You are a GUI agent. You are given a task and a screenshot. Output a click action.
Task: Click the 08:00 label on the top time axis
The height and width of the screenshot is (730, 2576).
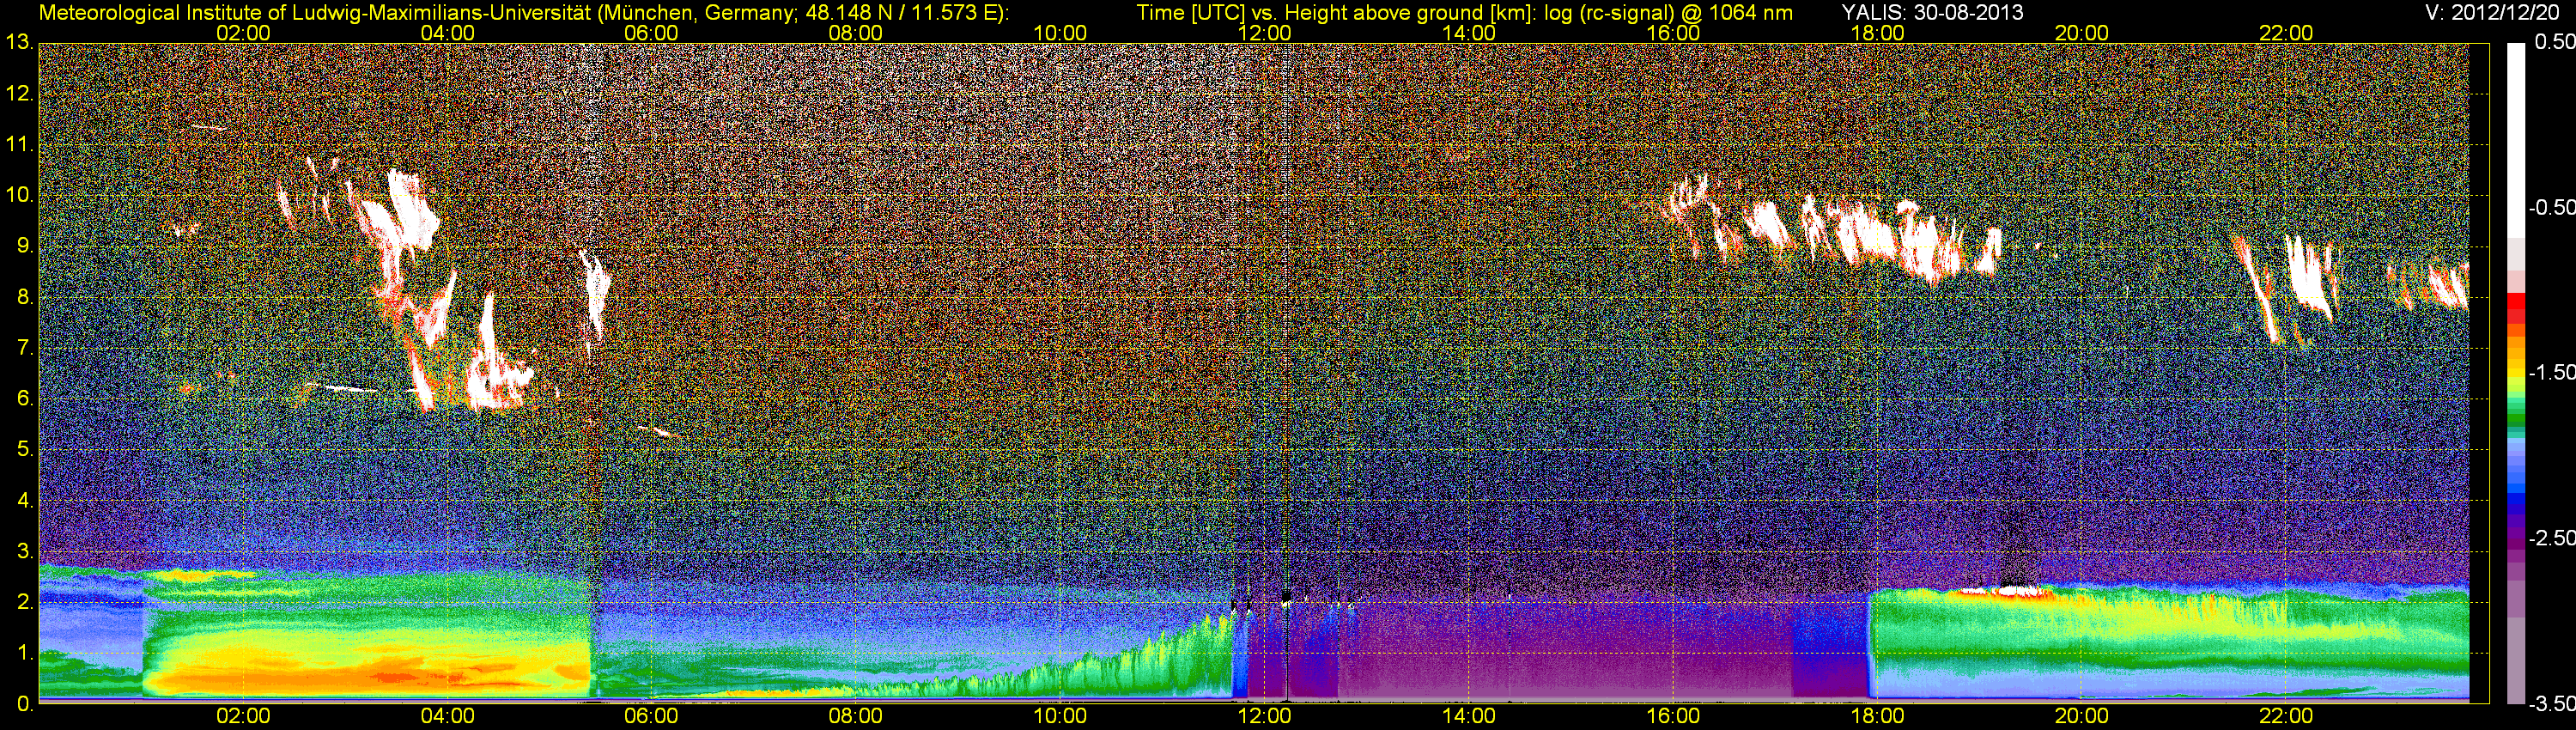[x=856, y=33]
